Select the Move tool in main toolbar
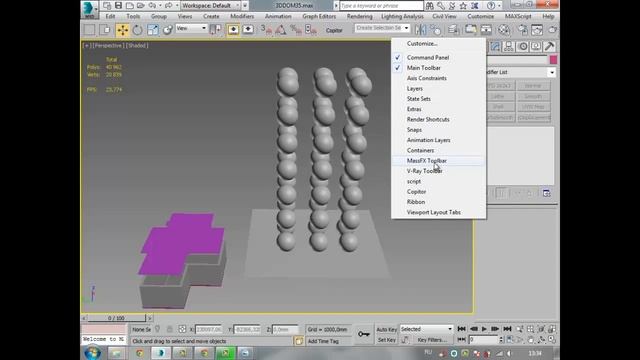This screenshot has width=640, height=360. click(122, 30)
